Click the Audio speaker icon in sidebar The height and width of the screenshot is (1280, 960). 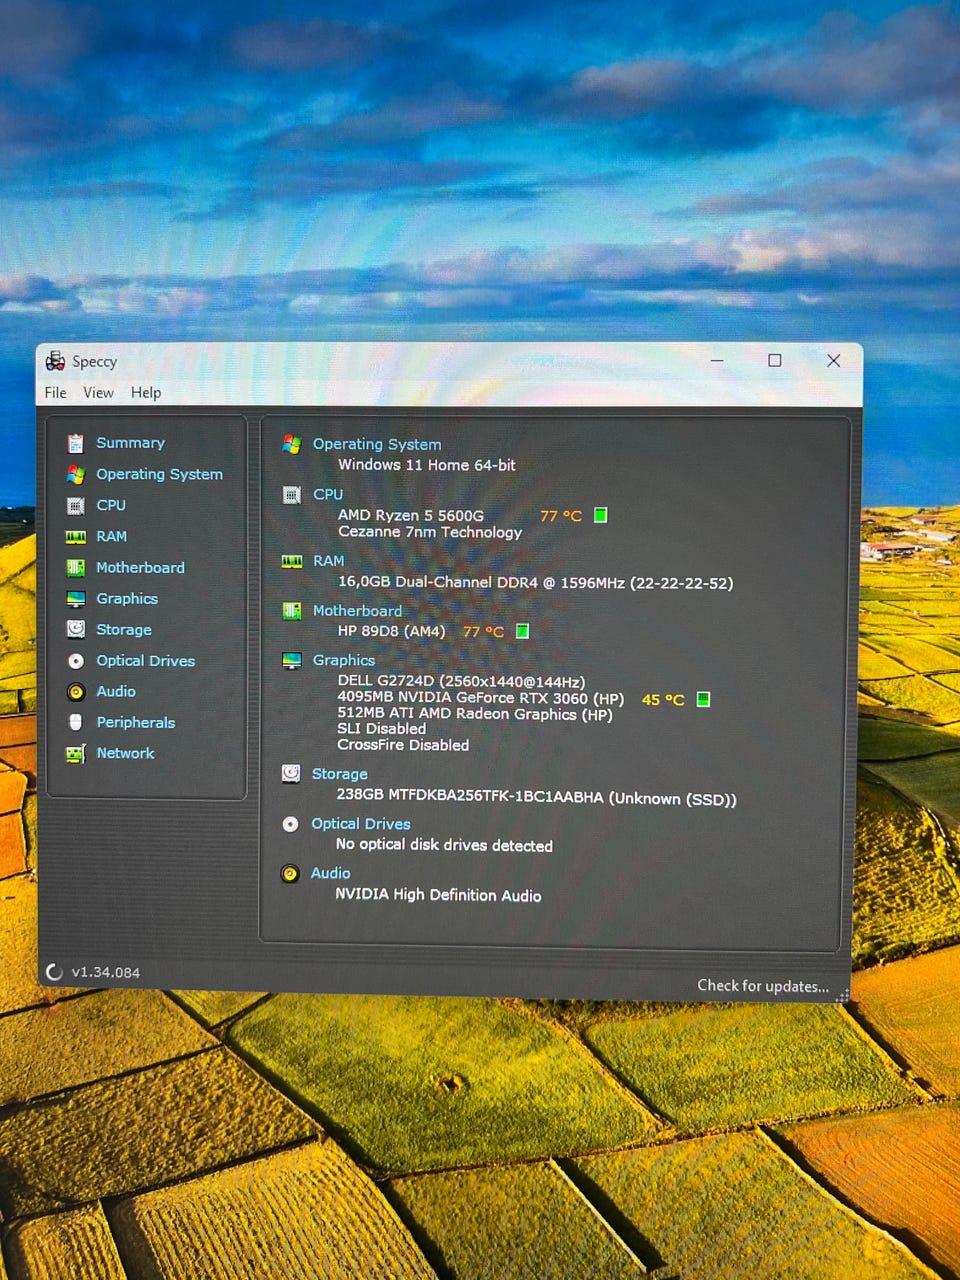[76, 691]
